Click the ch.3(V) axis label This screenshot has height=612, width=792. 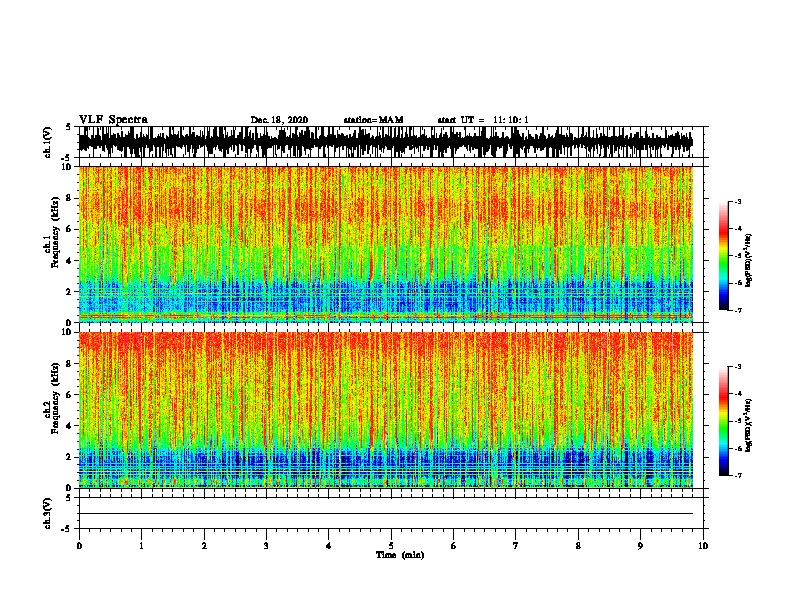tap(47, 514)
